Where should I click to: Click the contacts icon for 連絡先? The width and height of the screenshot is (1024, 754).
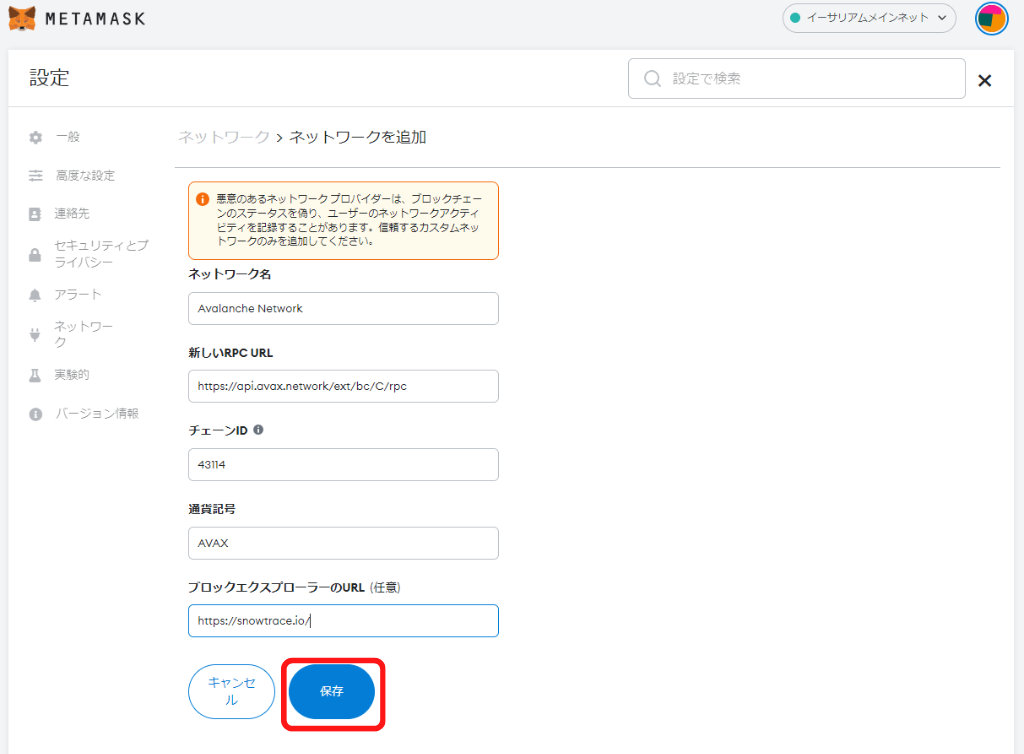pos(35,214)
